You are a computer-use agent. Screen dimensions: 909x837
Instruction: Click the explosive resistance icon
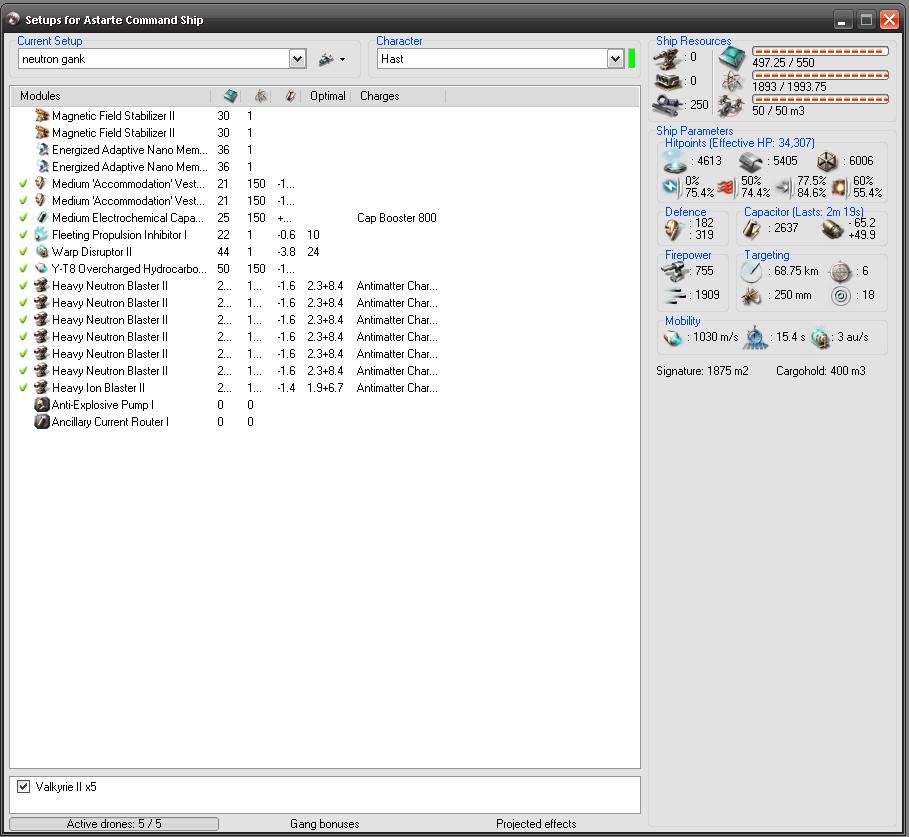pyautogui.click(x=839, y=187)
